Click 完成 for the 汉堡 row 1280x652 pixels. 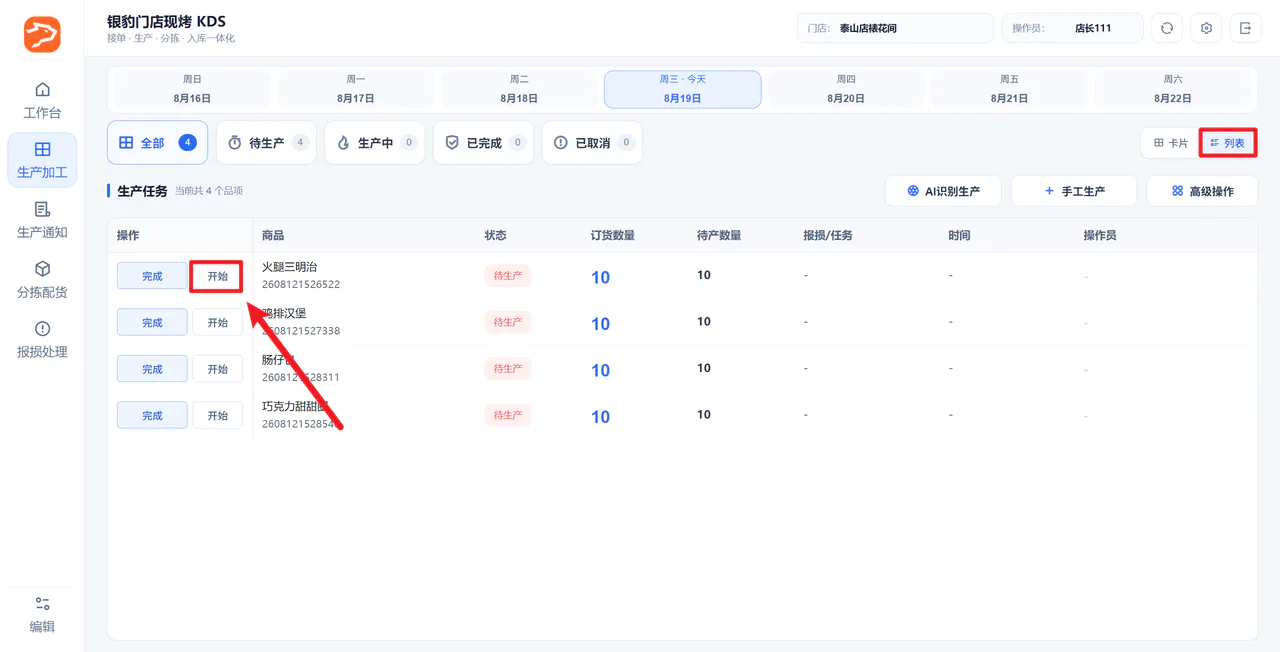tap(152, 322)
